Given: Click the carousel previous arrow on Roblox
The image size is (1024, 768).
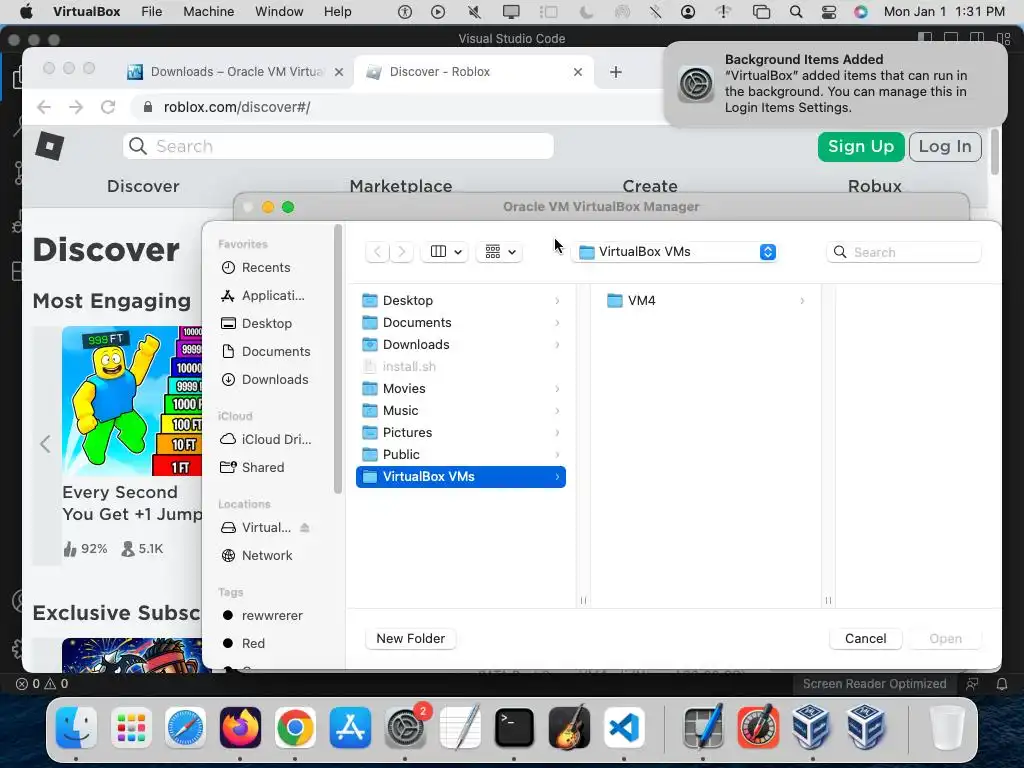Looking at the screenshot, I should 45,444.
